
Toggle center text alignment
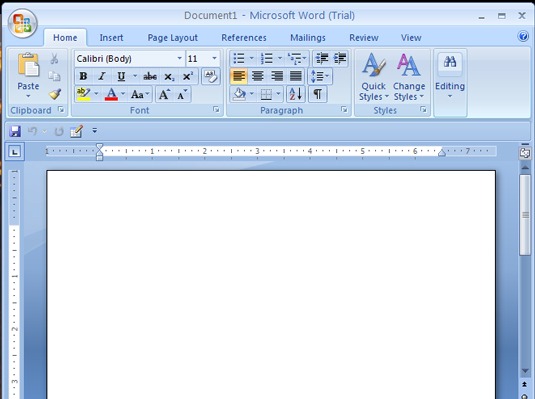point(257,76)
